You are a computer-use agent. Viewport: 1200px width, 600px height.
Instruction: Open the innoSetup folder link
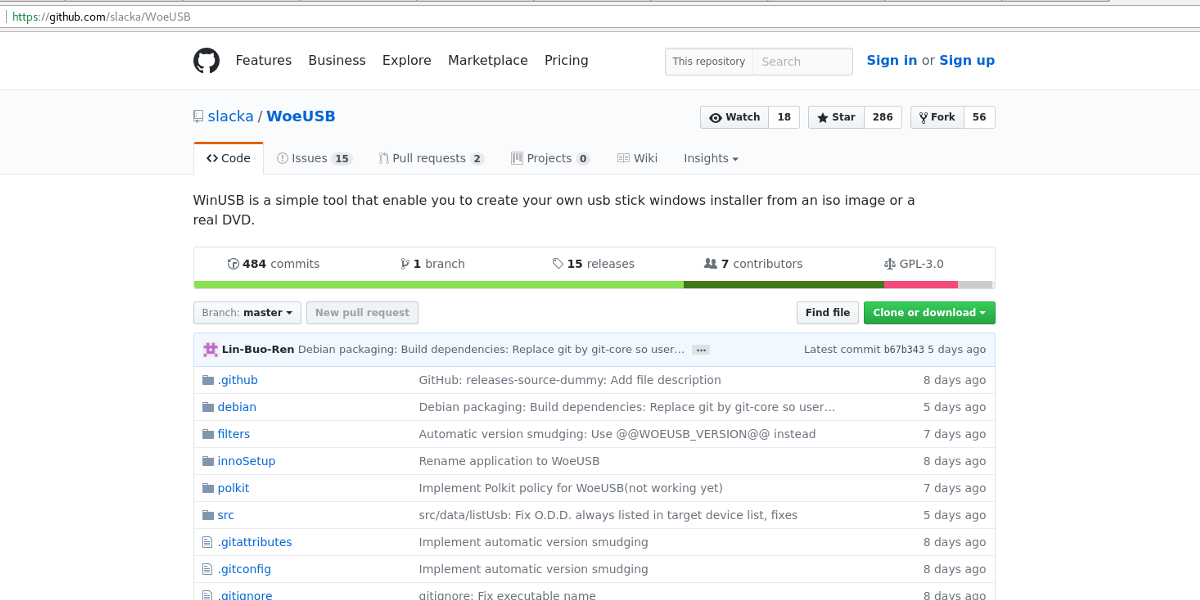pyautogui.click(x=246, y=461)
